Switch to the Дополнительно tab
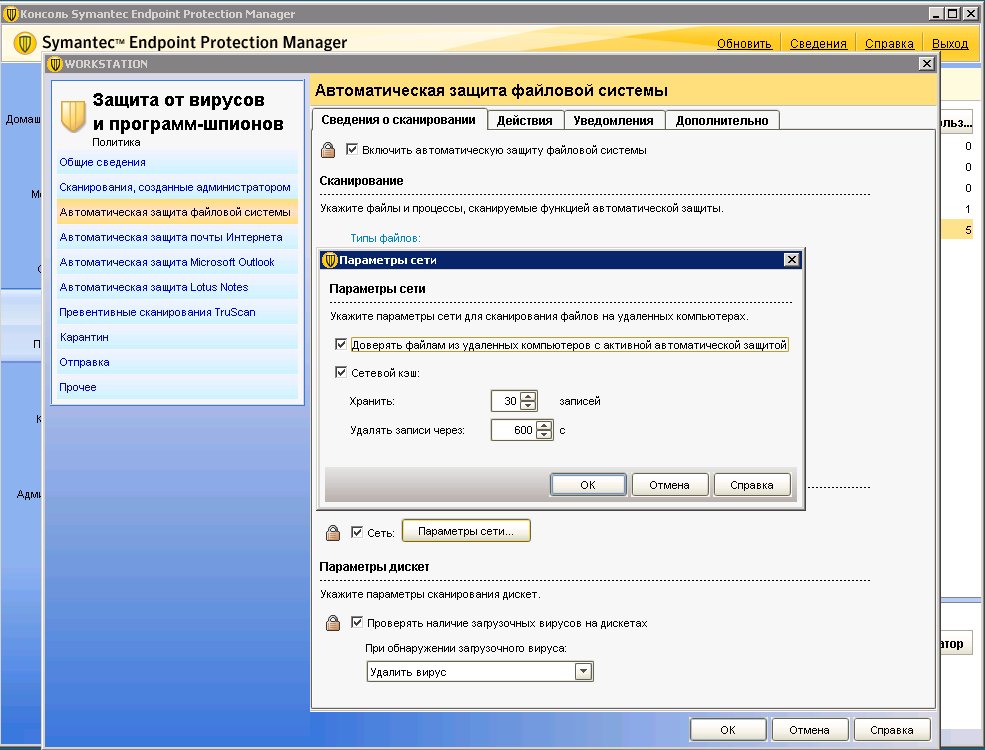Image resolution: width=985 pixels, height=750 pixels. point(722,121)
